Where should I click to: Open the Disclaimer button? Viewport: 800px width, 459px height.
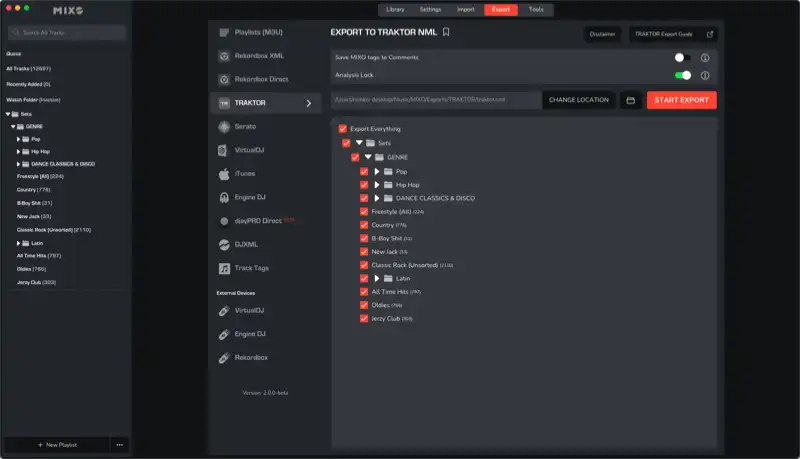click(x=602, y=34)
